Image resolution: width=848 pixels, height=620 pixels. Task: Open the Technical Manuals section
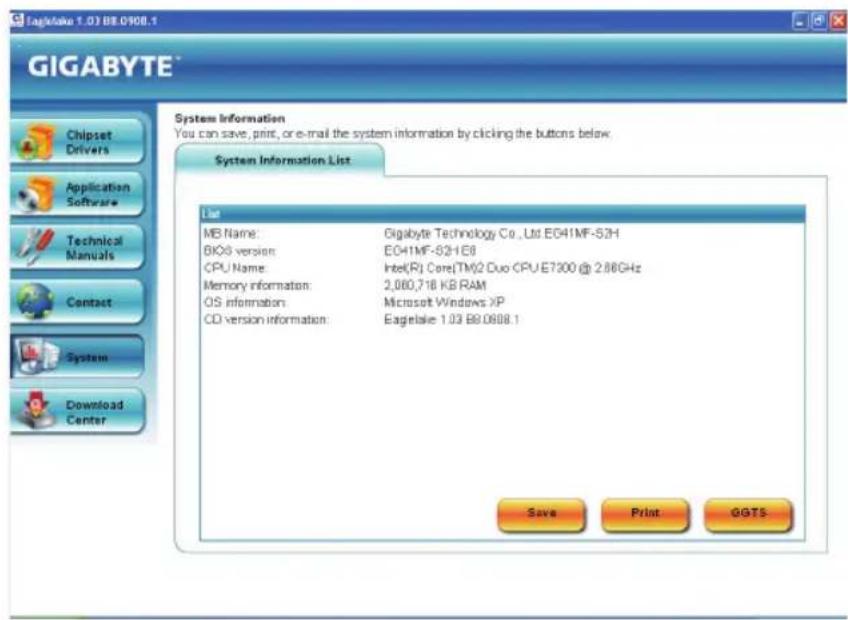point(78,248)
